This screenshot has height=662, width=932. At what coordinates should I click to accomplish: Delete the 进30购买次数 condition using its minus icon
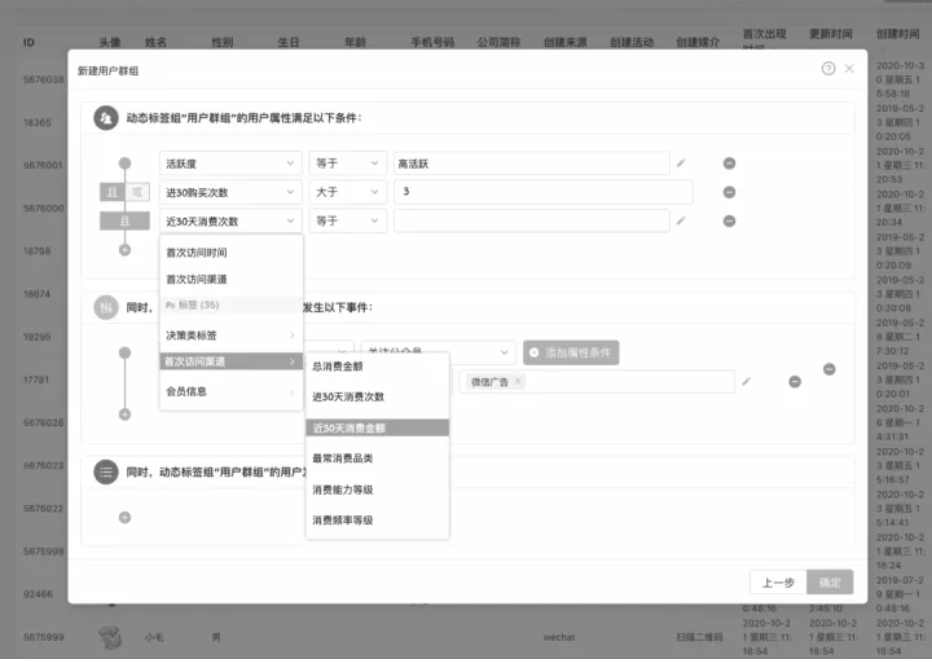pos(729,192)
